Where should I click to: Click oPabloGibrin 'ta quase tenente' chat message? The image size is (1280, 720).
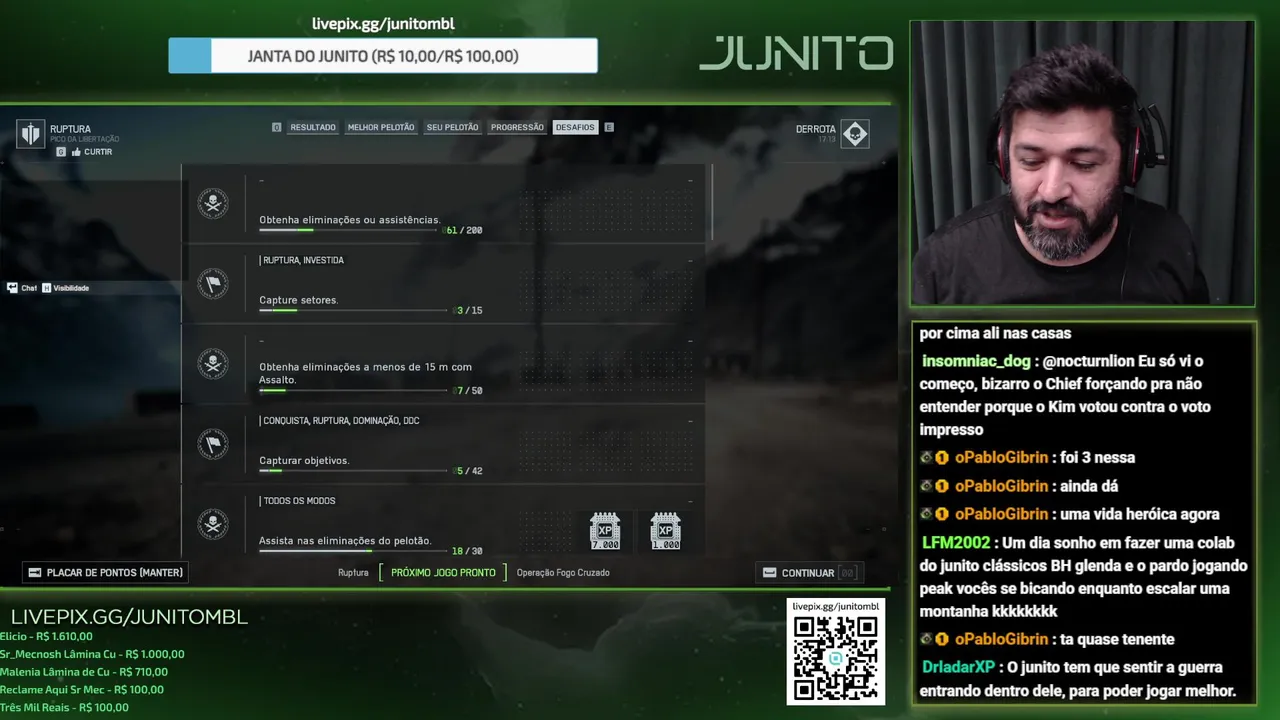1048,639
